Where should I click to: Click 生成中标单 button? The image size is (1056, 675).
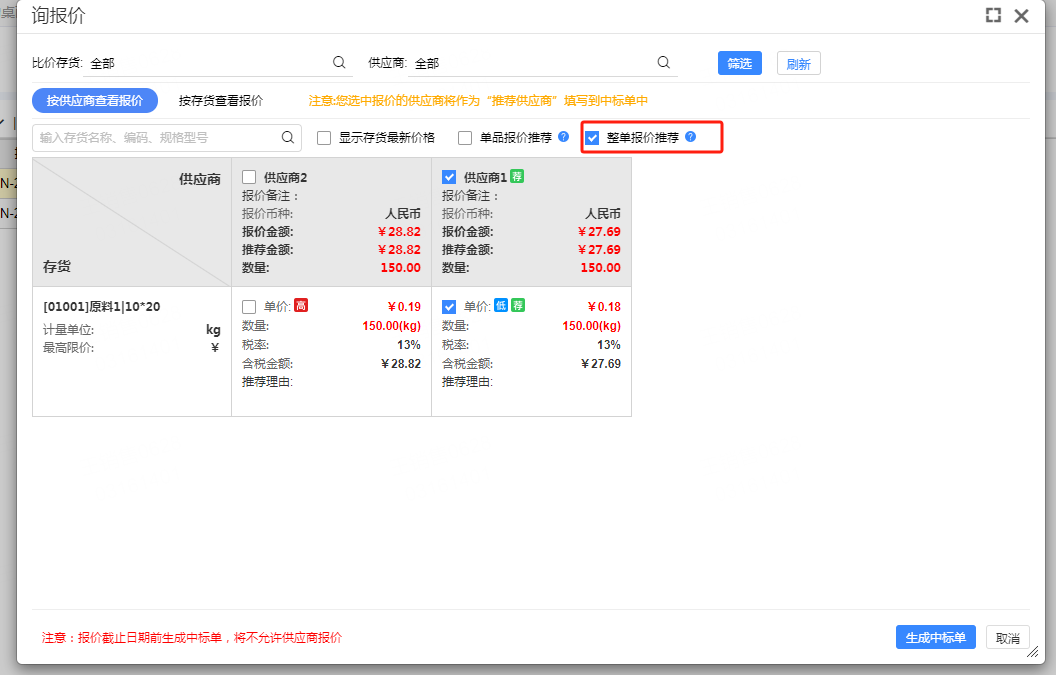[935, 637]
